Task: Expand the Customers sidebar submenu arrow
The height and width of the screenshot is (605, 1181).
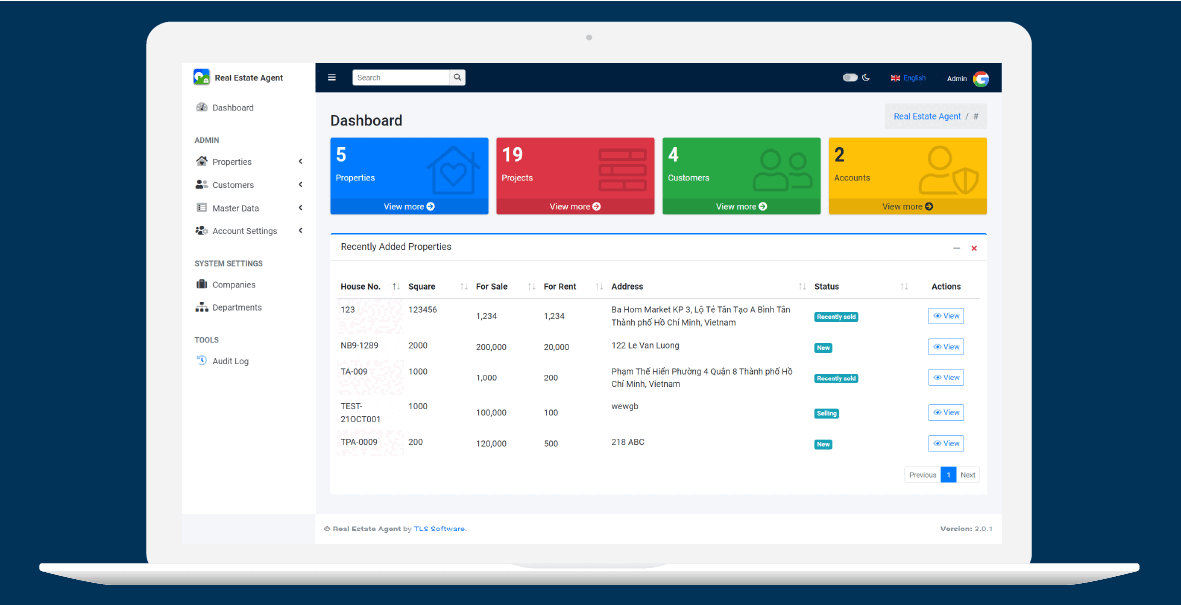Action: click(x=301, y=185)
